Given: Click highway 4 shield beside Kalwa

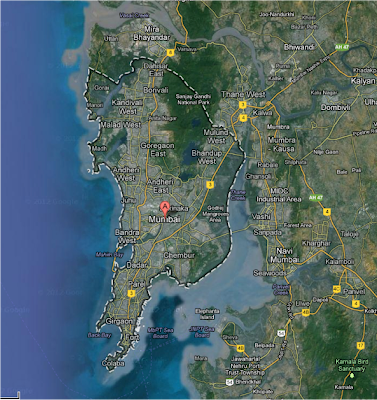Looking at the screenshot, I should point(243,118).
